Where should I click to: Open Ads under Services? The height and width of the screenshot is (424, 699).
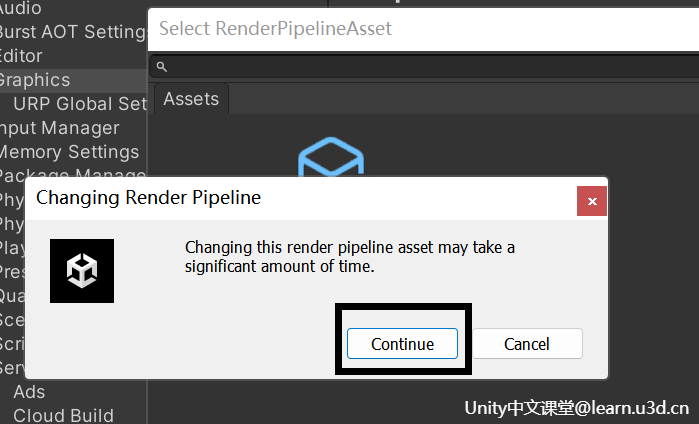(29, 392)
